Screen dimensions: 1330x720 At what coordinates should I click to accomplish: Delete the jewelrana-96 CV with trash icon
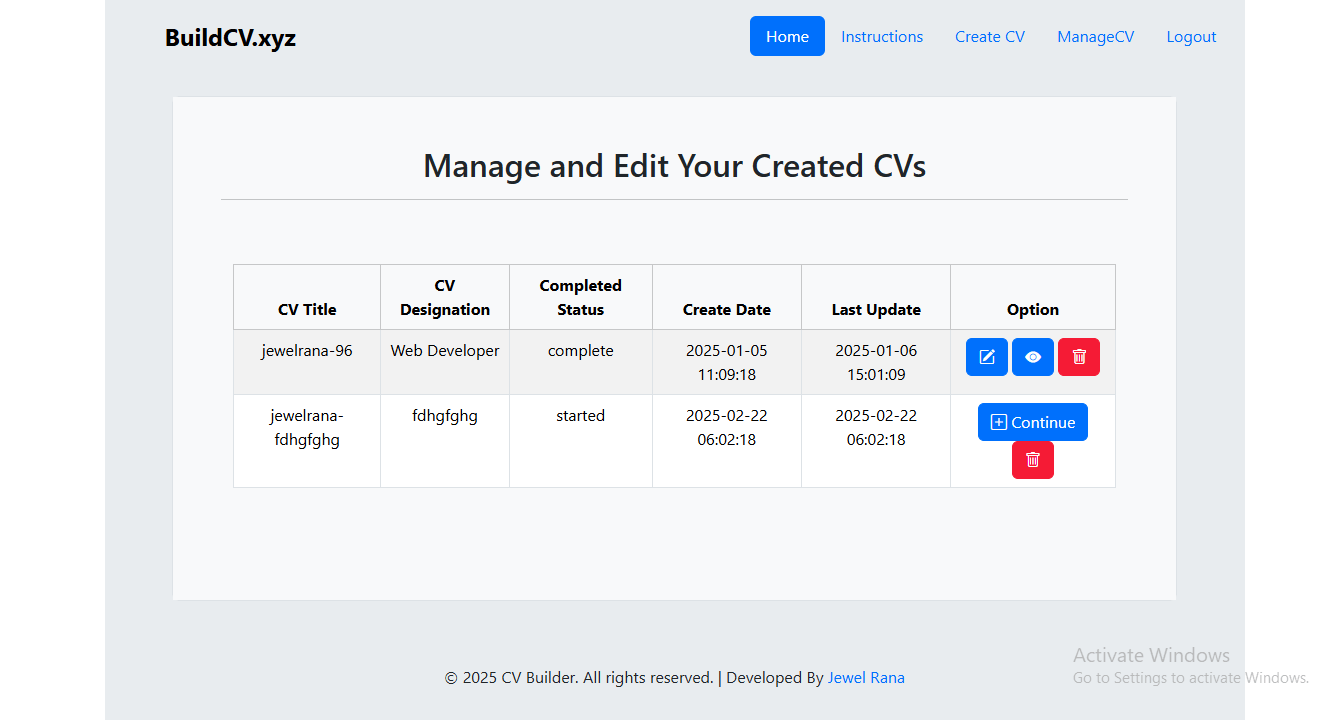click(x=1078, y=357)
